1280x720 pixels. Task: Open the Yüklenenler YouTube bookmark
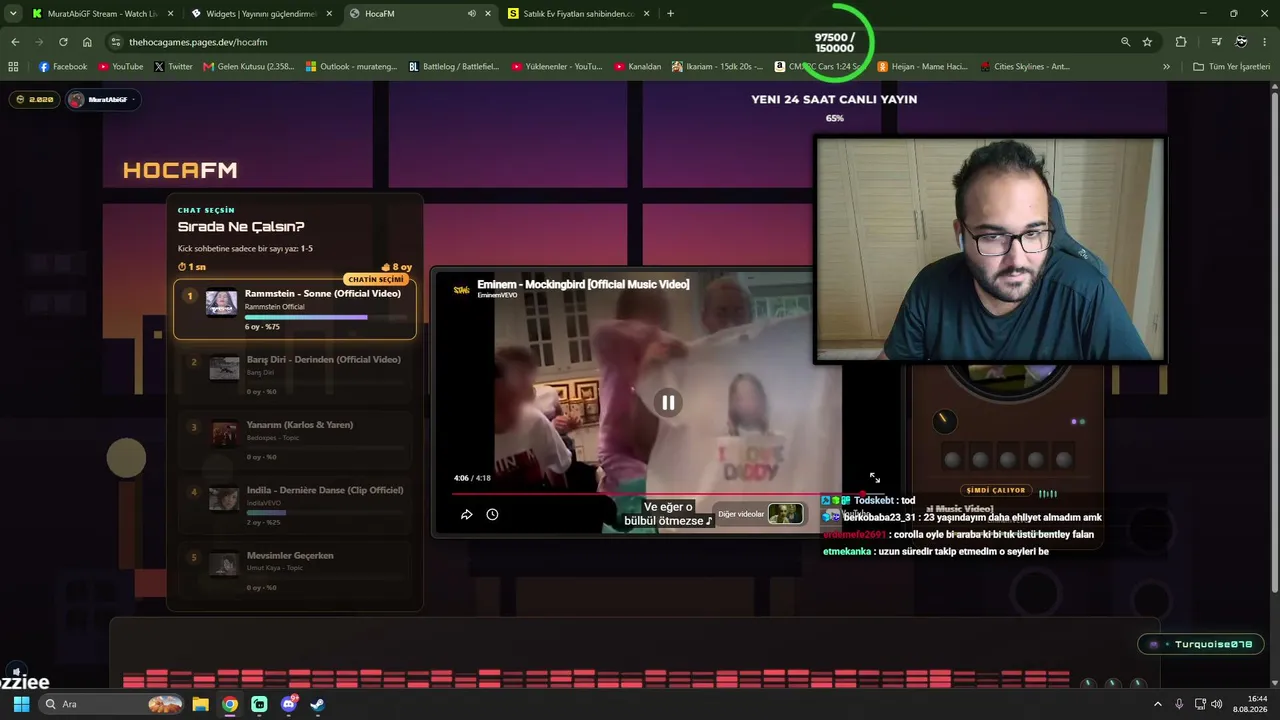(x=557, y=67)
